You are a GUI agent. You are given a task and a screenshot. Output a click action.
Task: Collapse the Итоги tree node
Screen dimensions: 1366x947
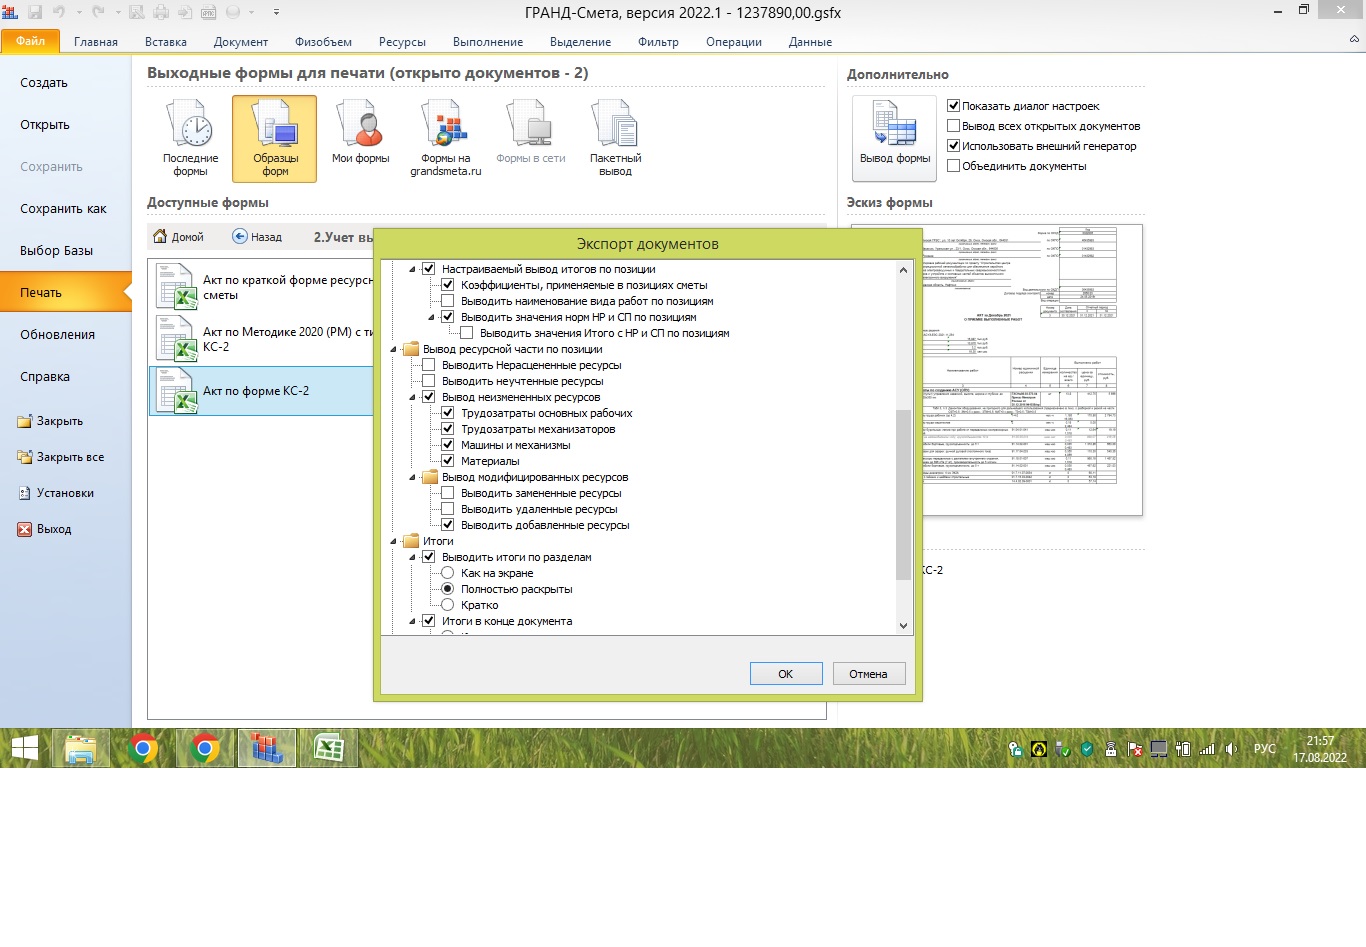point(393,541)
